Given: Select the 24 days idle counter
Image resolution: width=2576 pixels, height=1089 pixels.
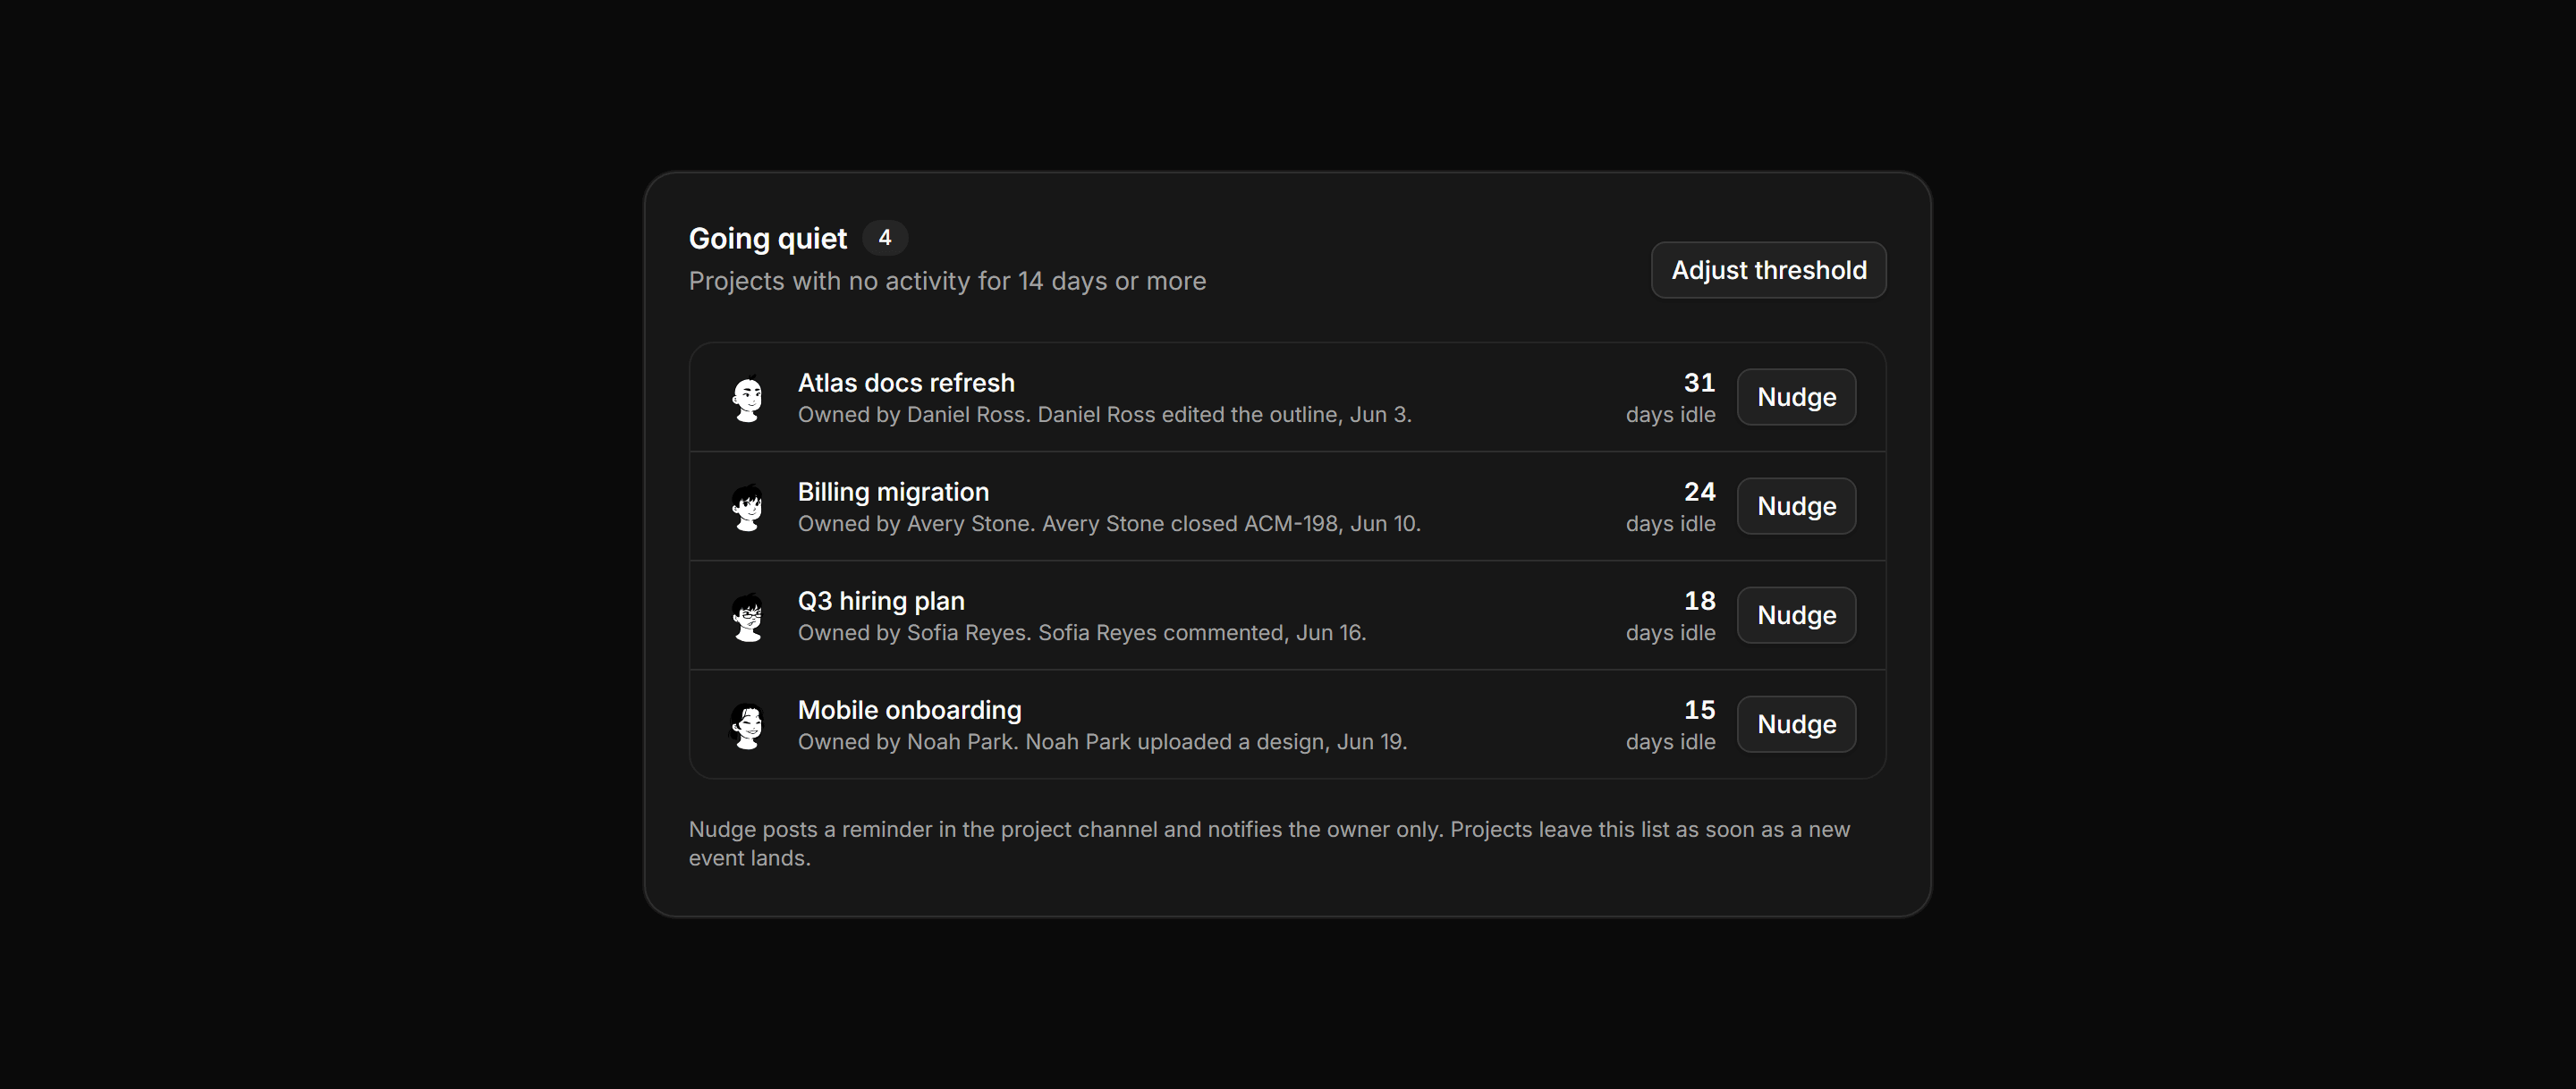Looking at the screenshot, I should (x=1670, y=507).
